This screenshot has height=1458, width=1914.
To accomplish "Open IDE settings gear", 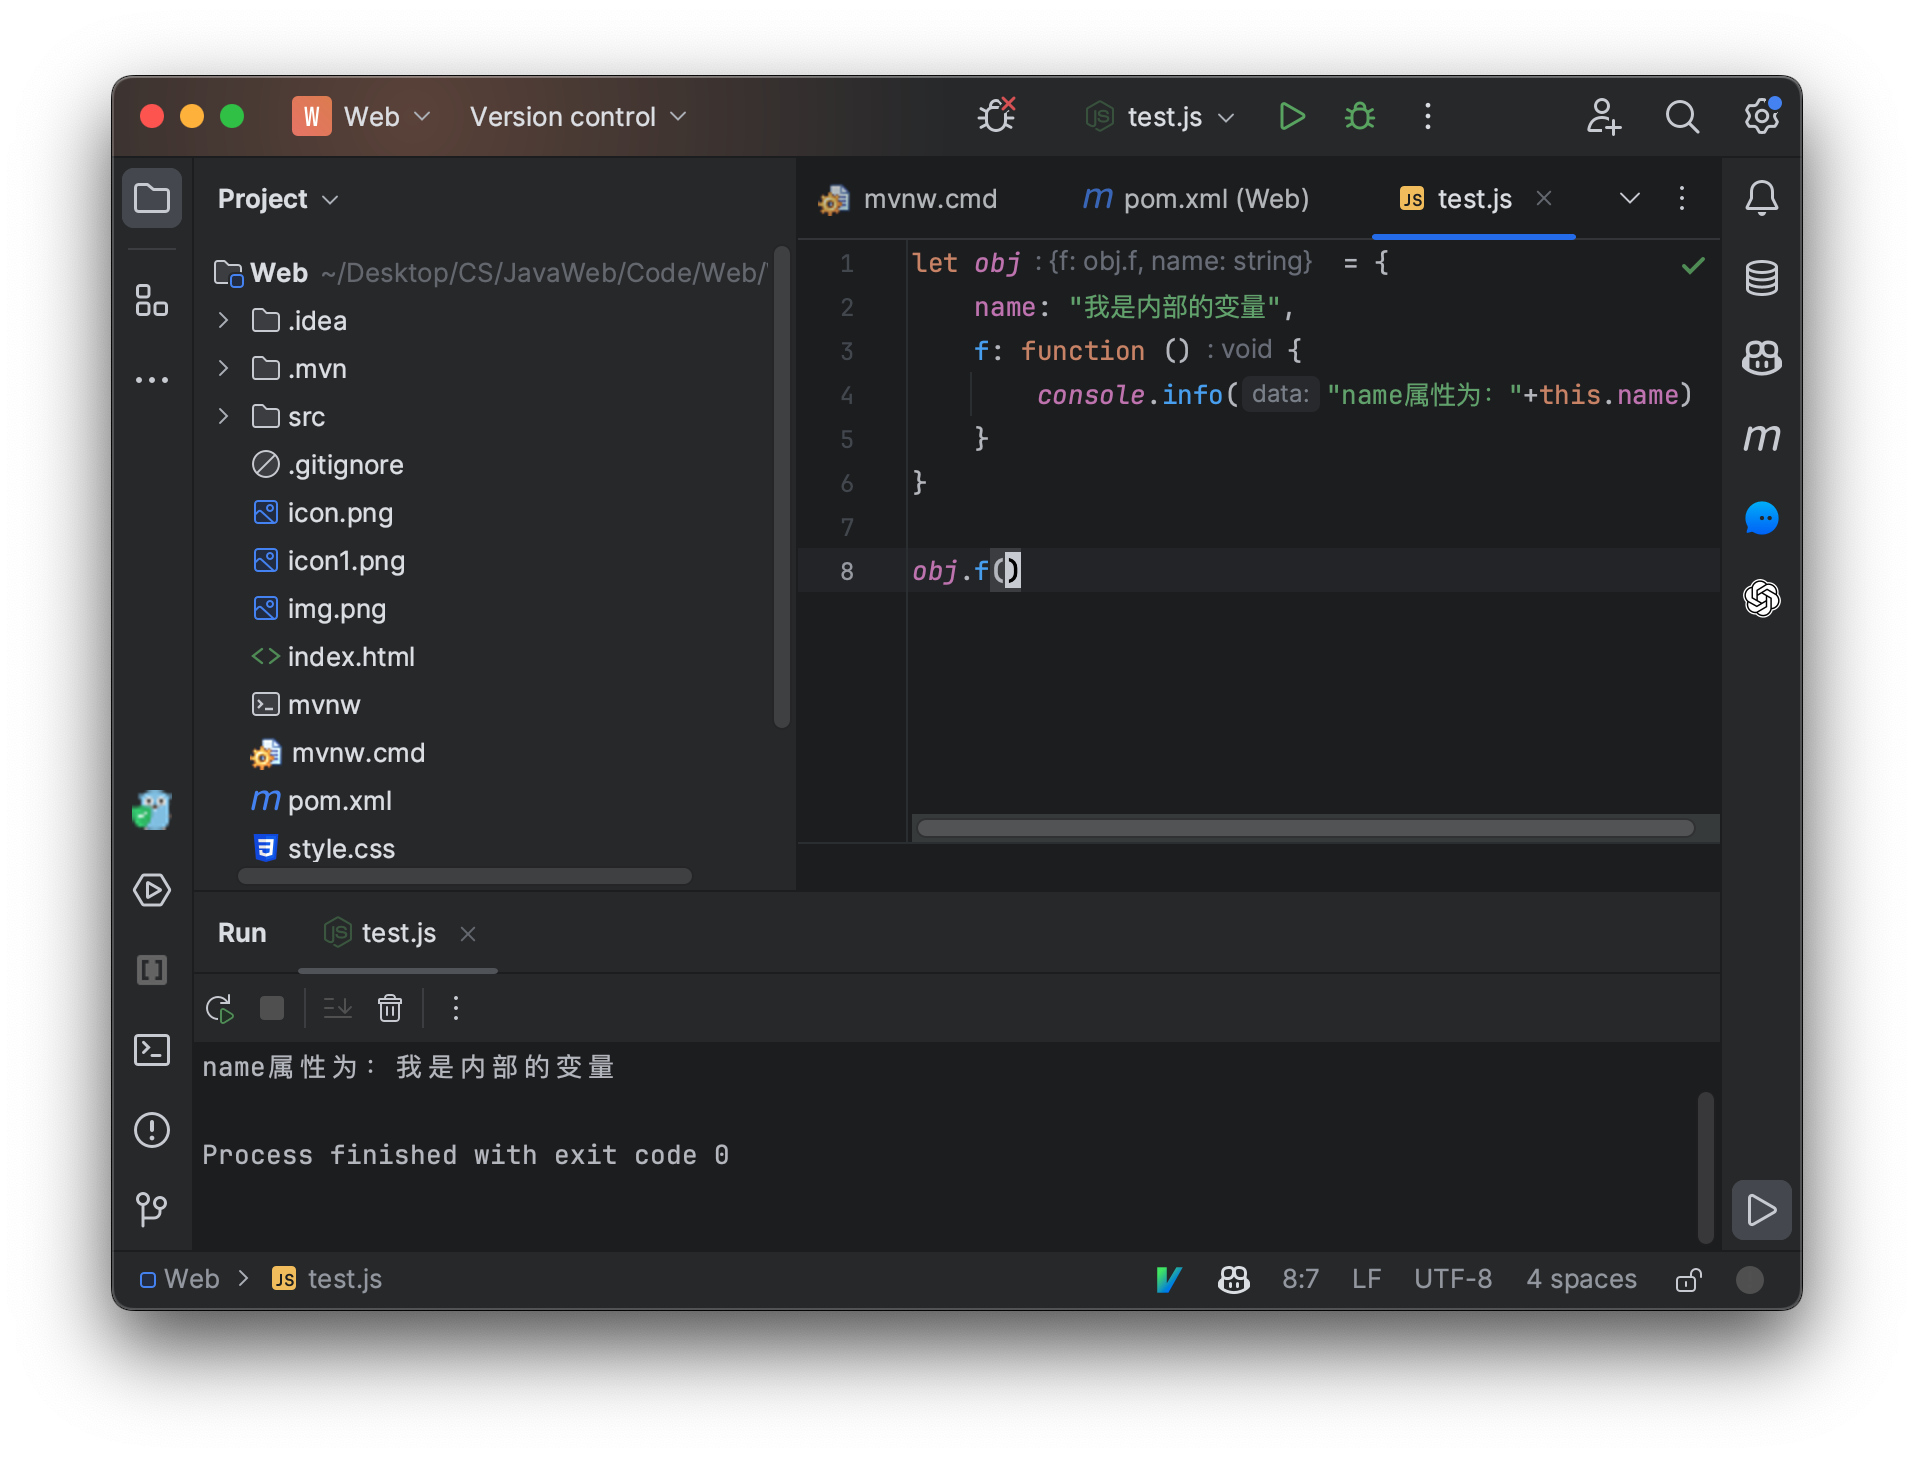I will click(1761, 117).
